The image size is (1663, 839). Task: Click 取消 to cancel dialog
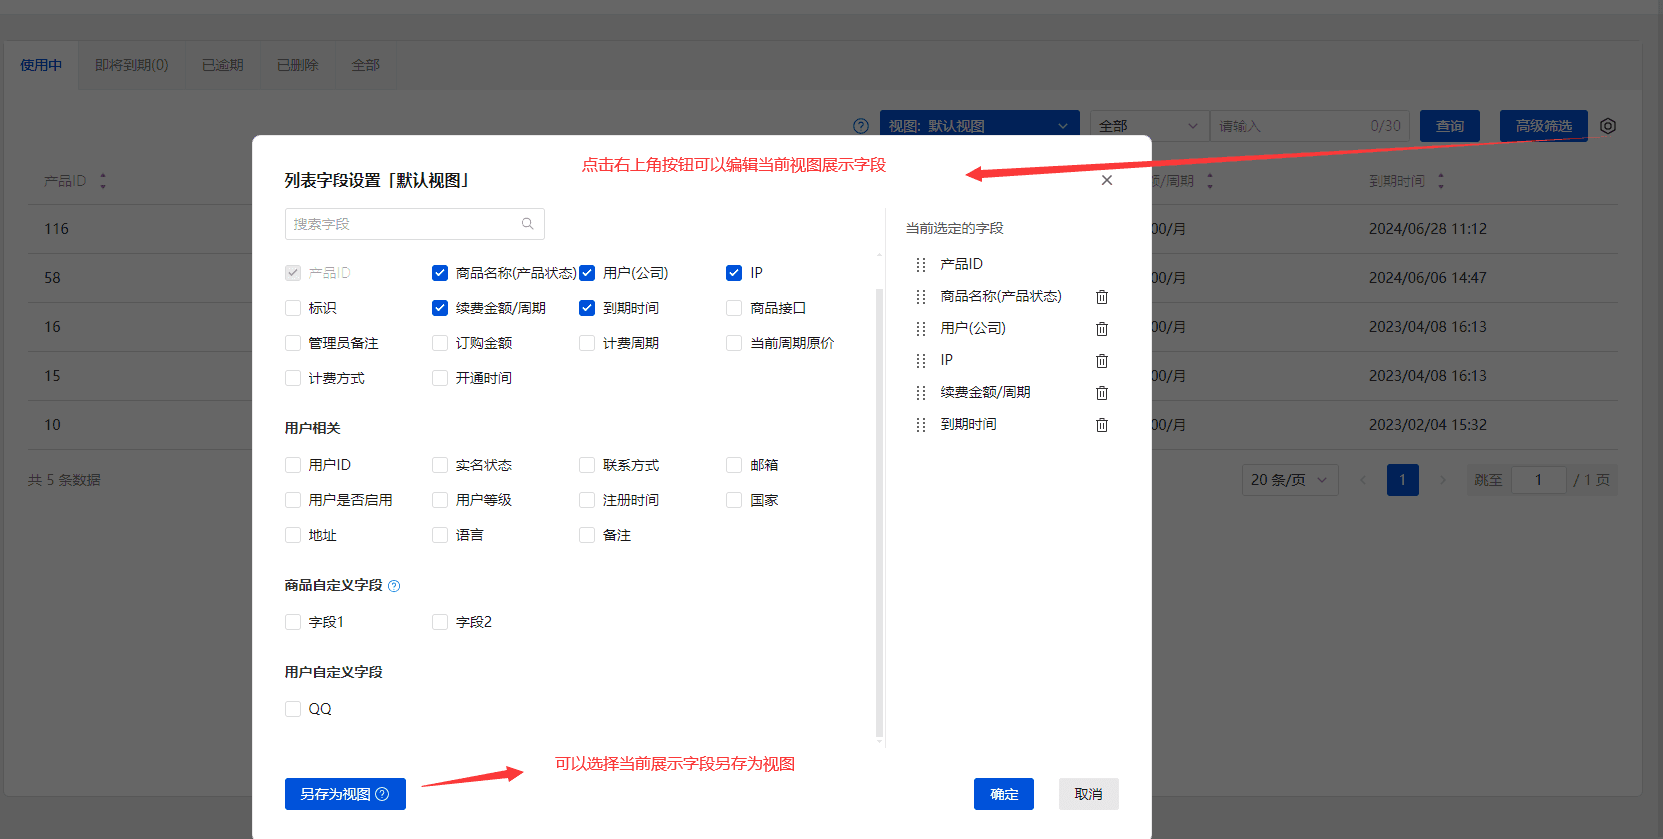[x=1088, y=794]
